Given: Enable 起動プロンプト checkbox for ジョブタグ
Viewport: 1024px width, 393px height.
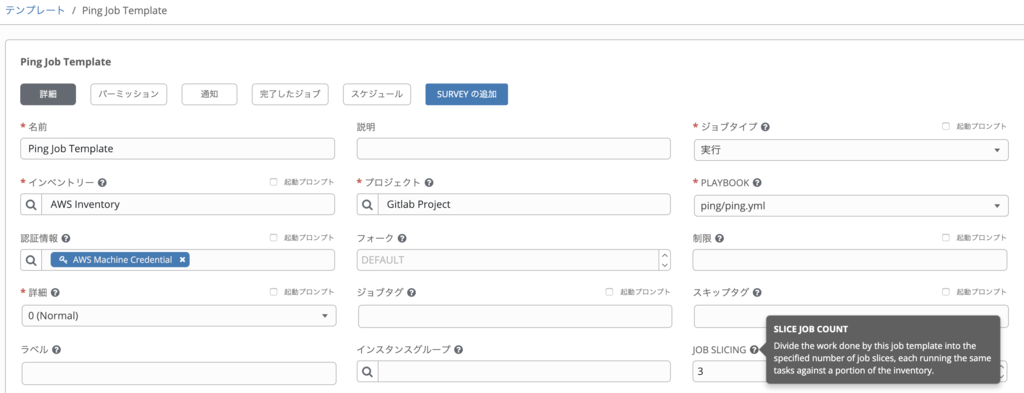Looking at the screenshot, I should 609,292.
